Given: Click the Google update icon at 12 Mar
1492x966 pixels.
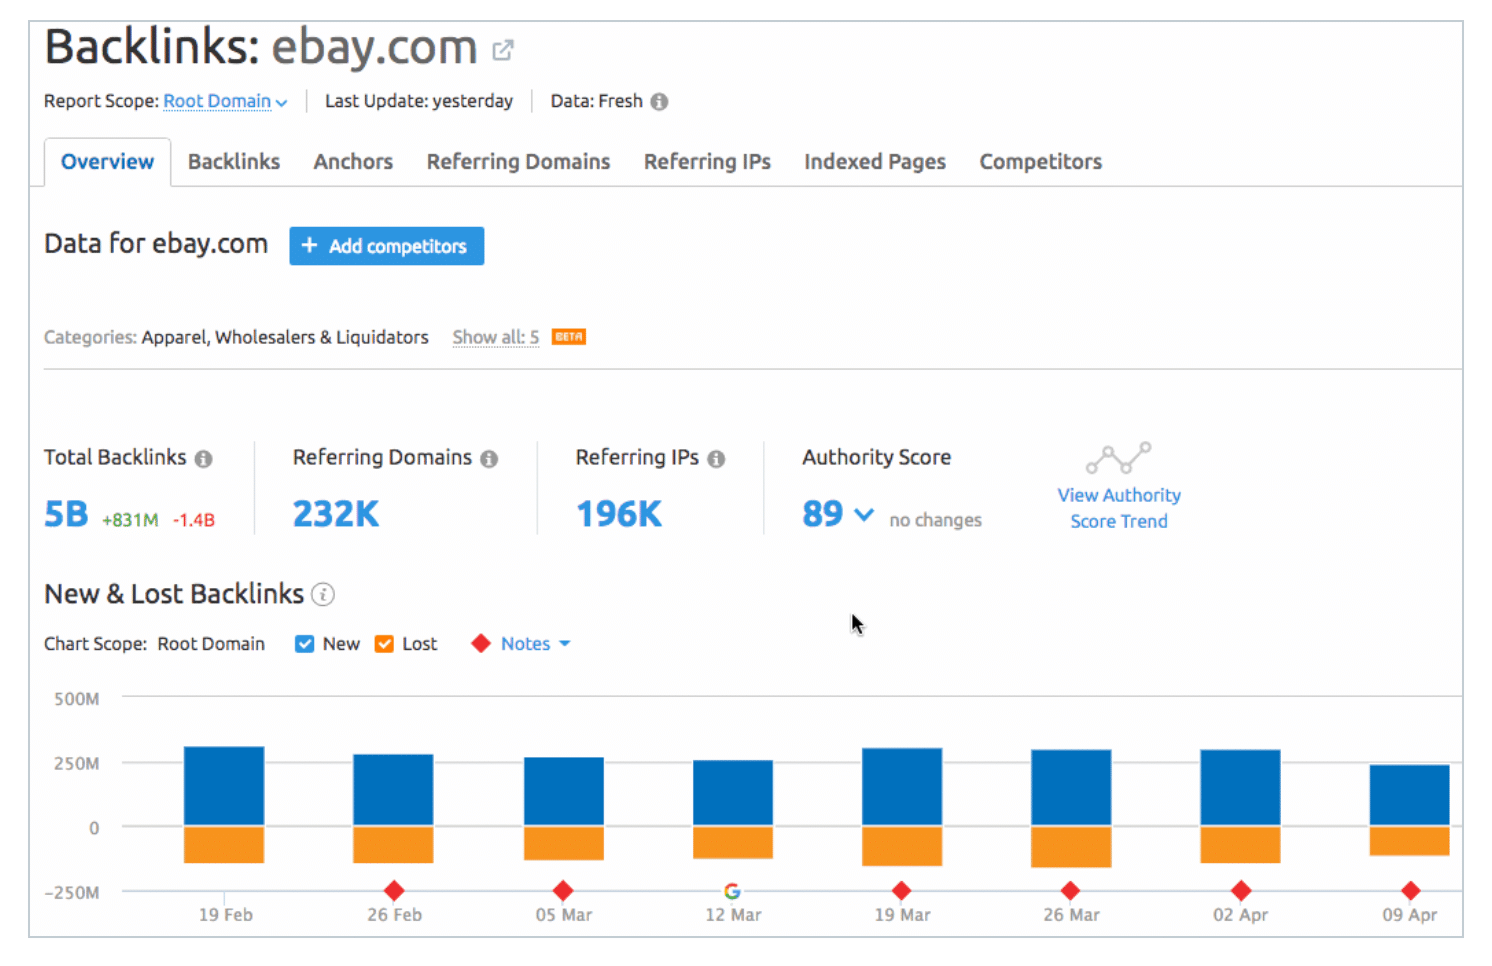Looking at the screenshot, I should [x=732, y=891].
